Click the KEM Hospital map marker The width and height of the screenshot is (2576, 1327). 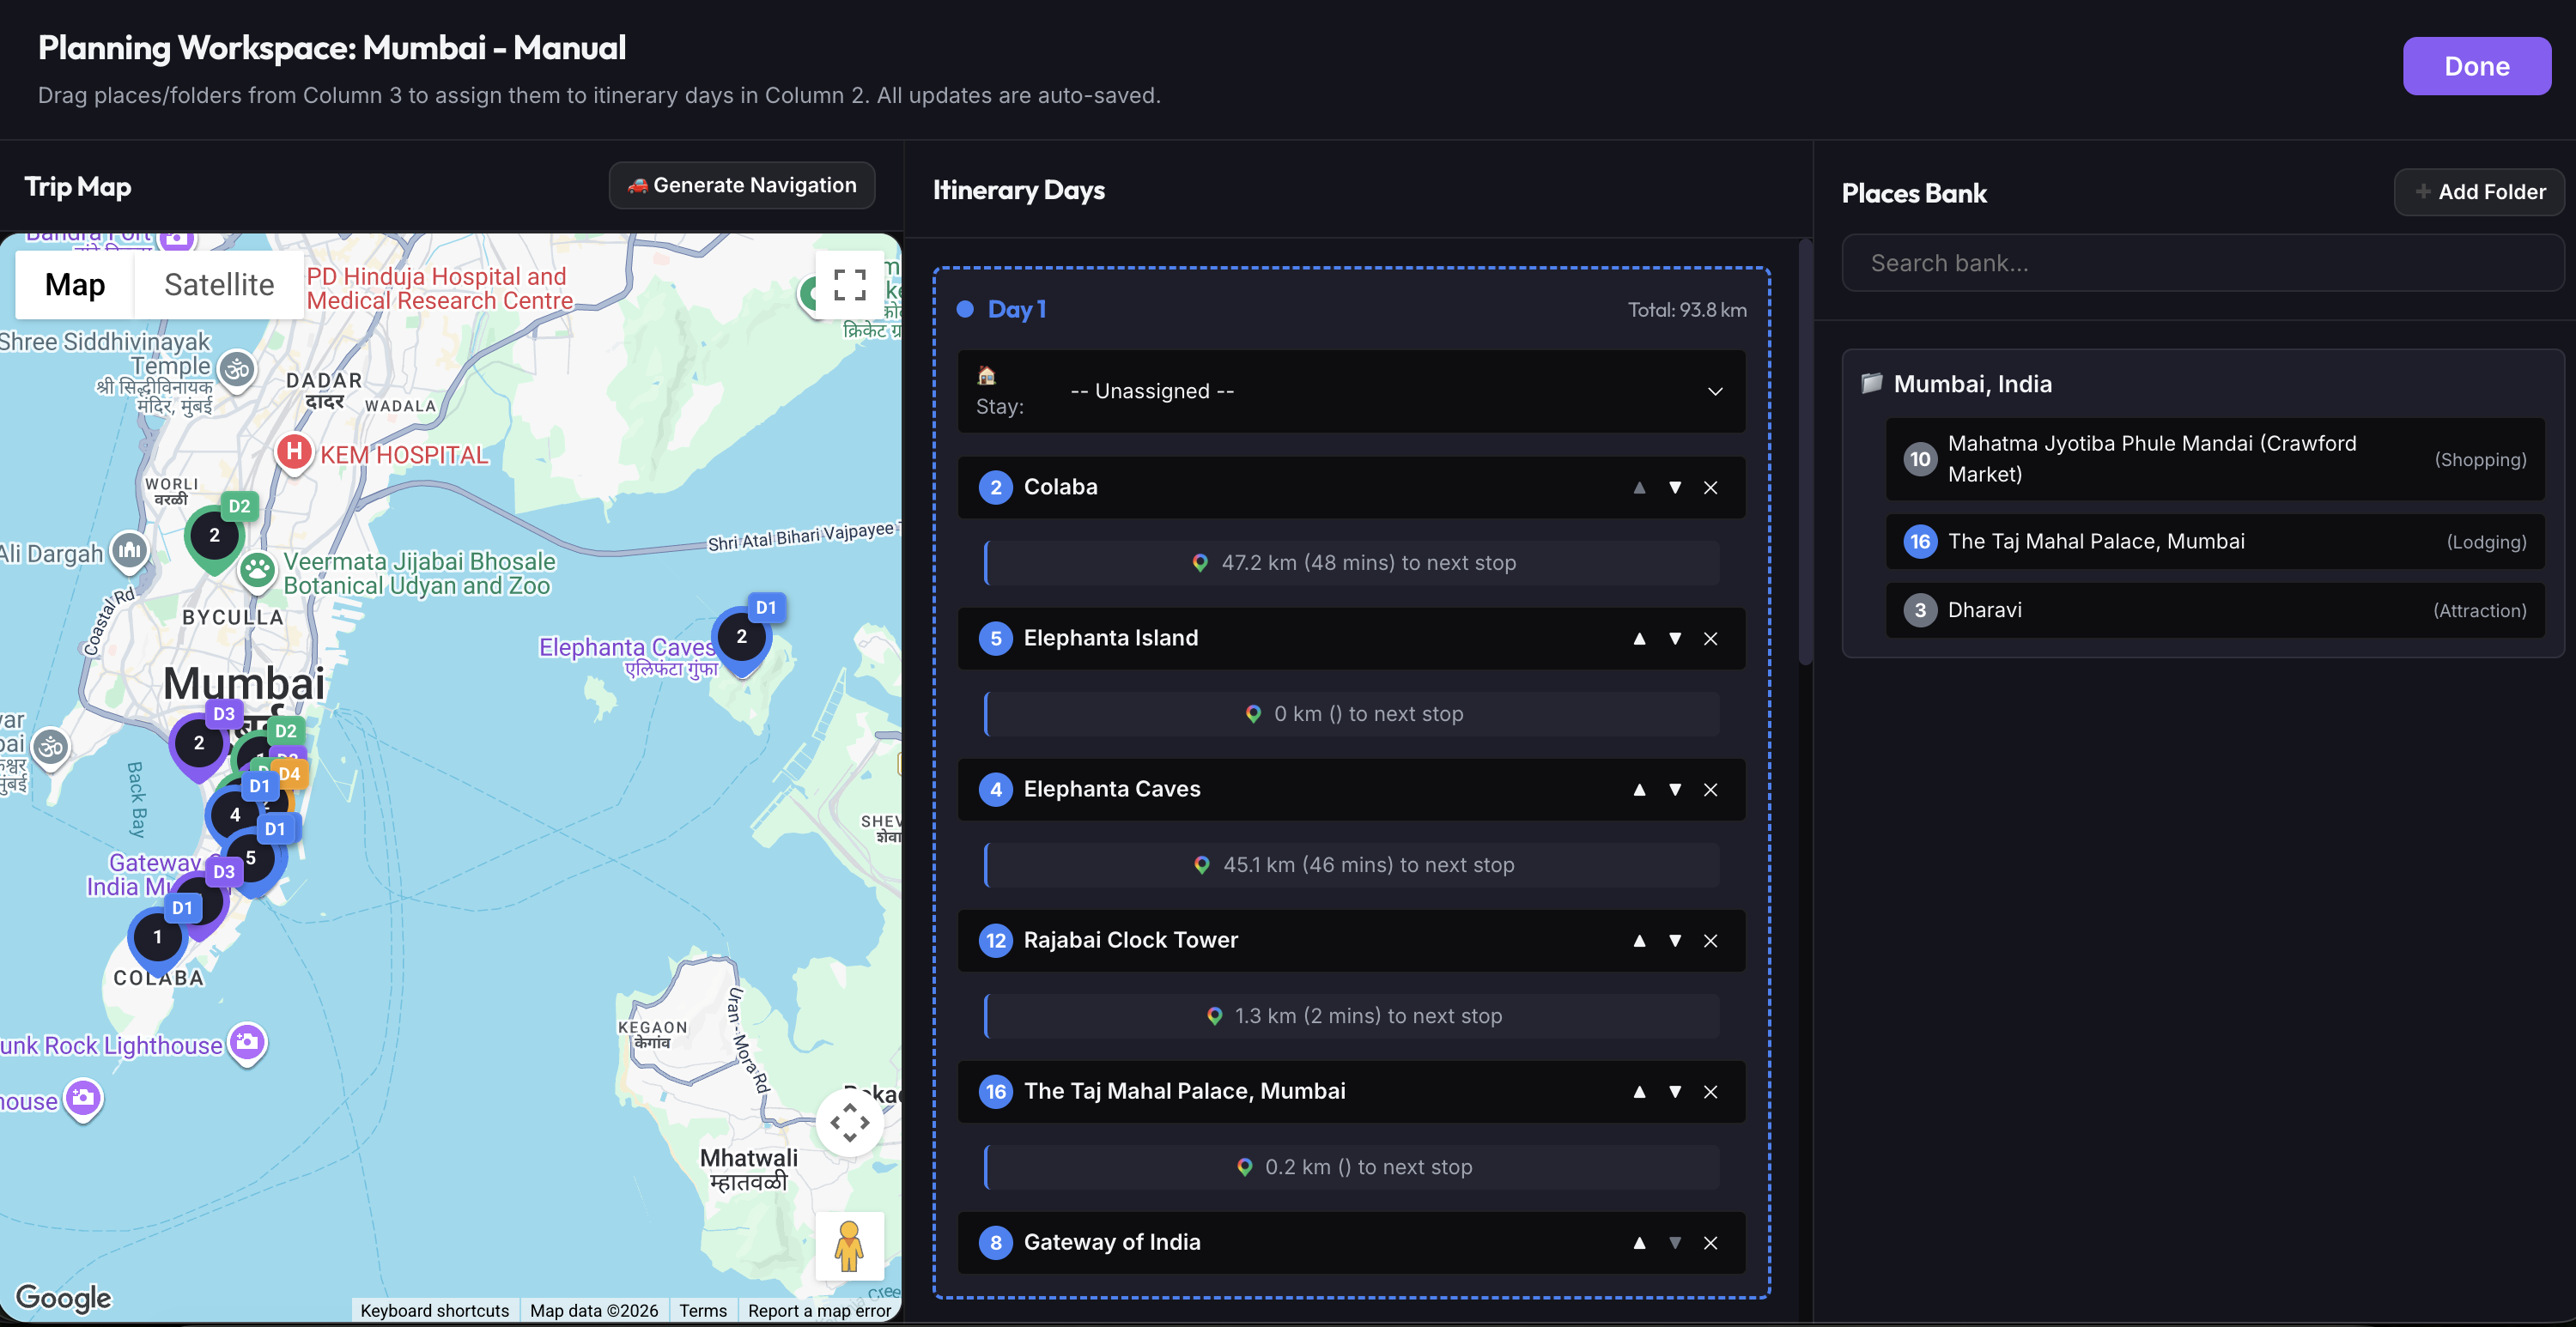pos(294,453)
